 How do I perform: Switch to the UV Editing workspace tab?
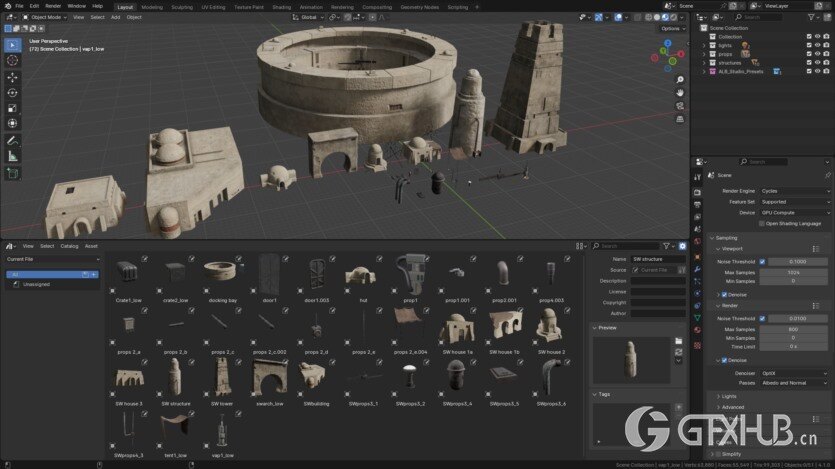pyautogui.click(x=213, y=7)
